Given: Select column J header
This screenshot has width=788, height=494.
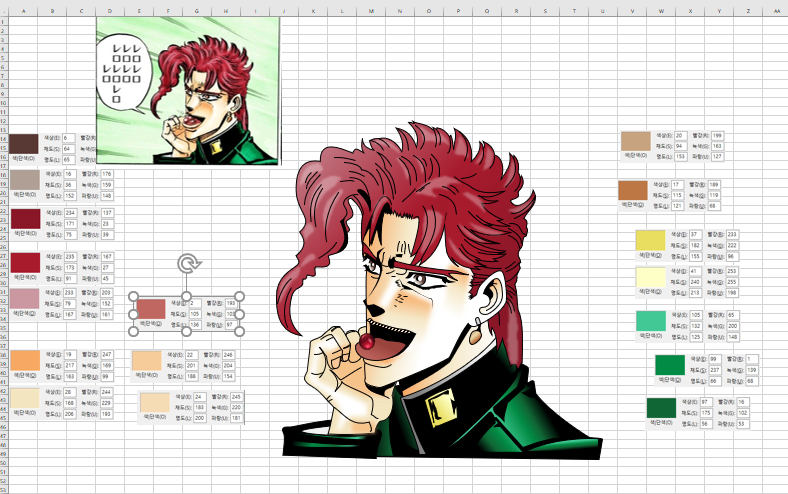Looking at the screenshot, I should 284,11.
